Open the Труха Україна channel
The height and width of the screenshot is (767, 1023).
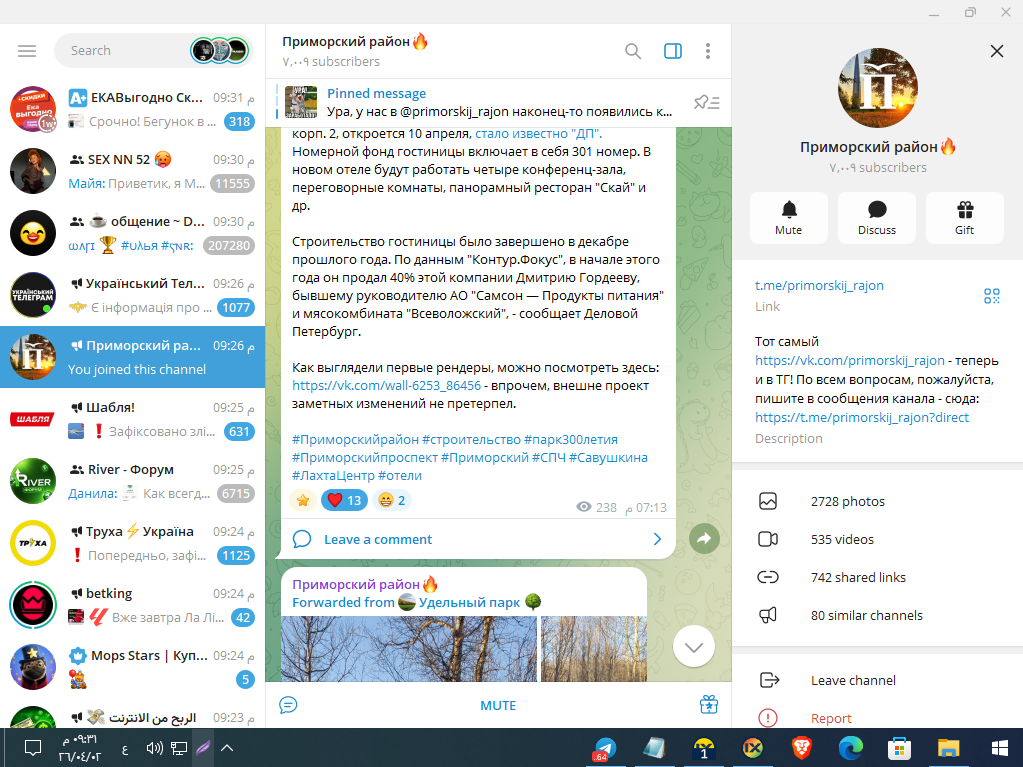(132, 543)
